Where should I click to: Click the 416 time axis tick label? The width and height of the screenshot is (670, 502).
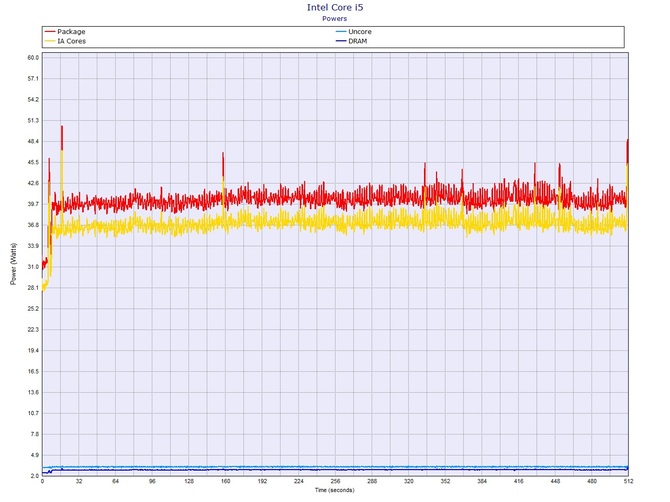pyautogui.click(x=519, y=481)
